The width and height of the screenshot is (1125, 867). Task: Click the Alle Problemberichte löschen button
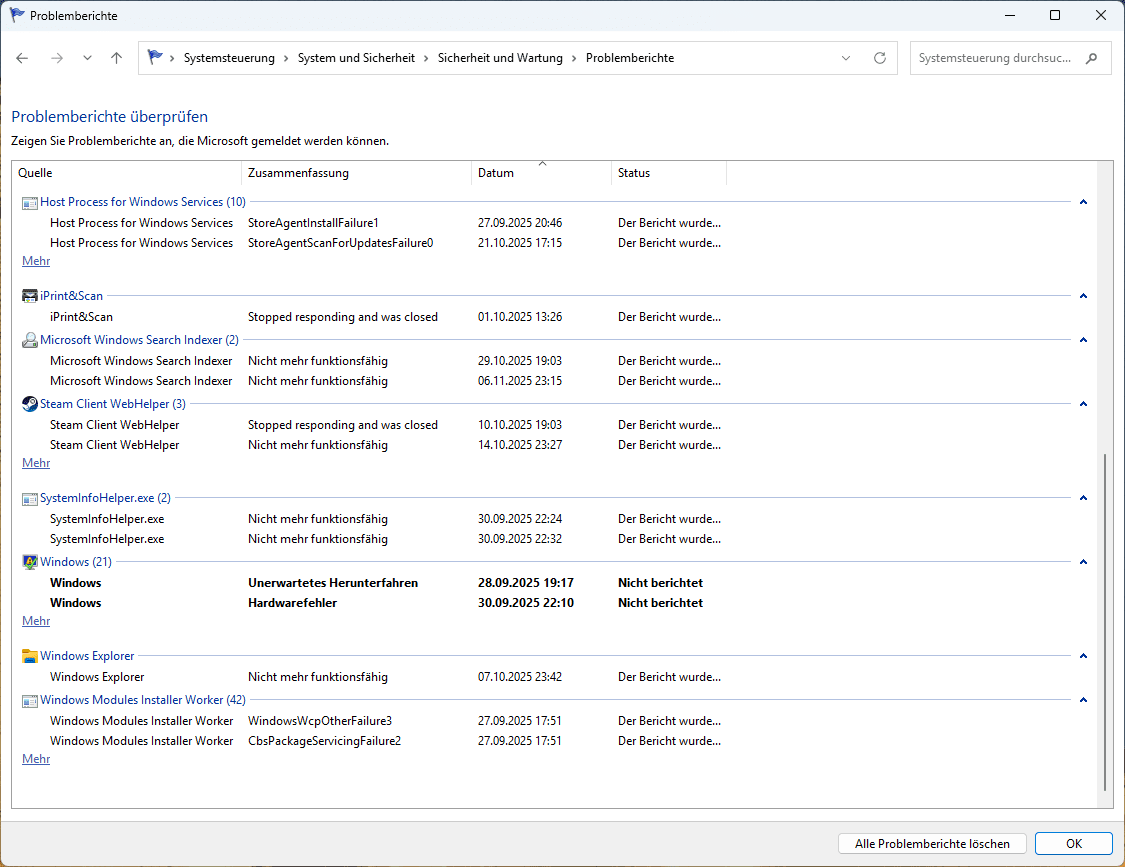[933, 843]
